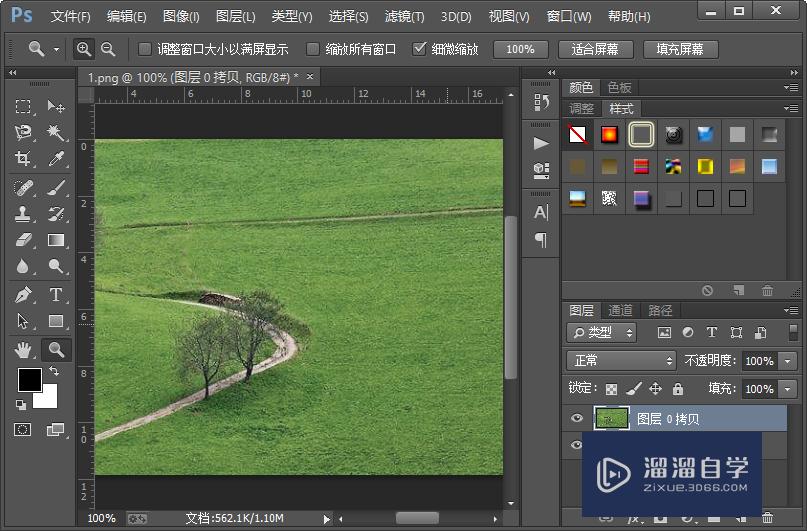The height and width of the screenshot is (531, 807).
Task: Click the zoom out magnifier icon
Action: [x=108, y=49]
